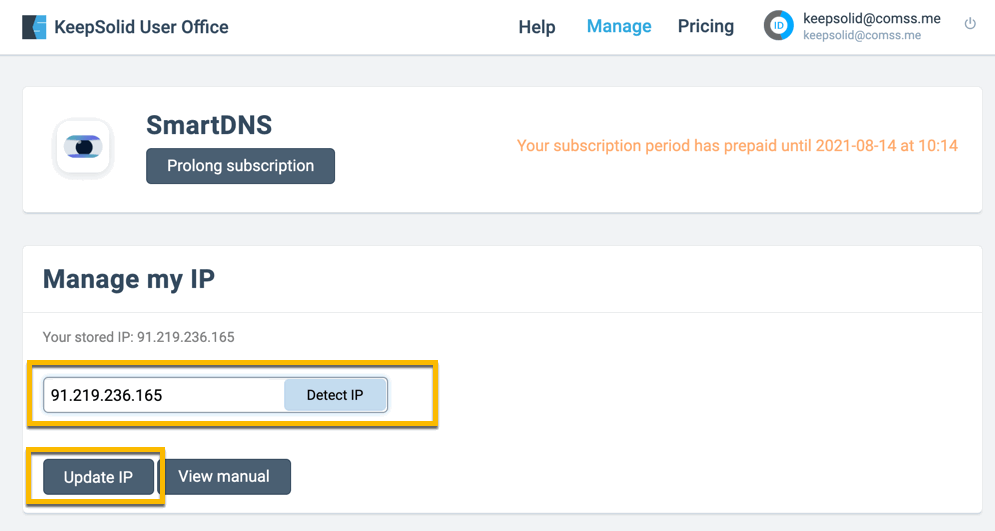Click the Manage my IP heading
Screen dimensions: 995x531
click(129, 279)
